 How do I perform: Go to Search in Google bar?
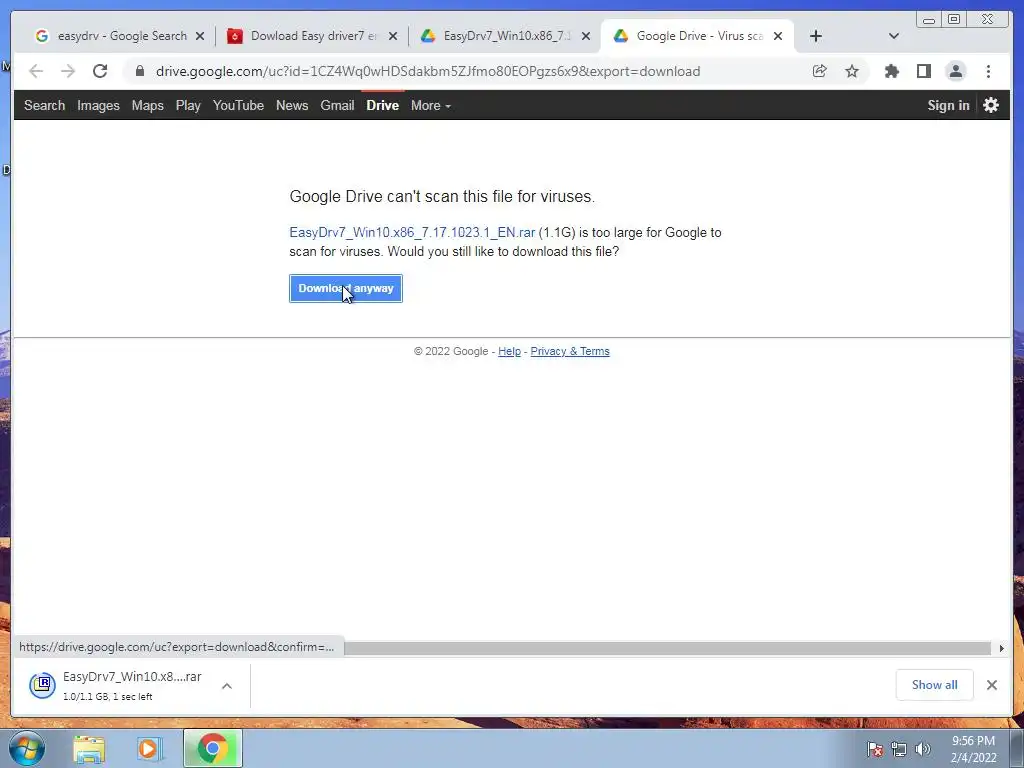[x=44, y=105]
